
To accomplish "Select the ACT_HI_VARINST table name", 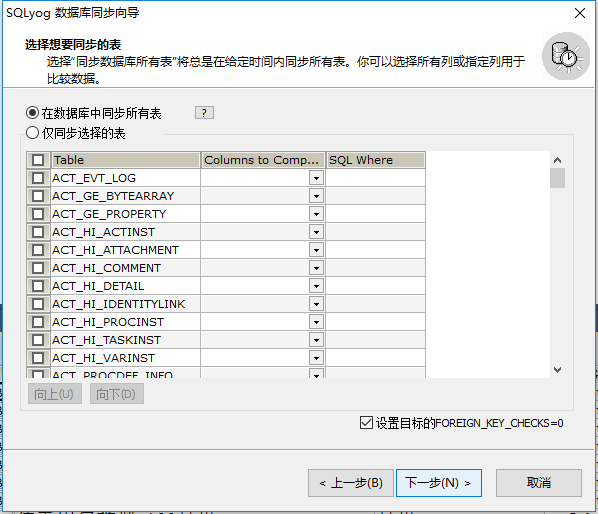I will [x=103, y=358].
